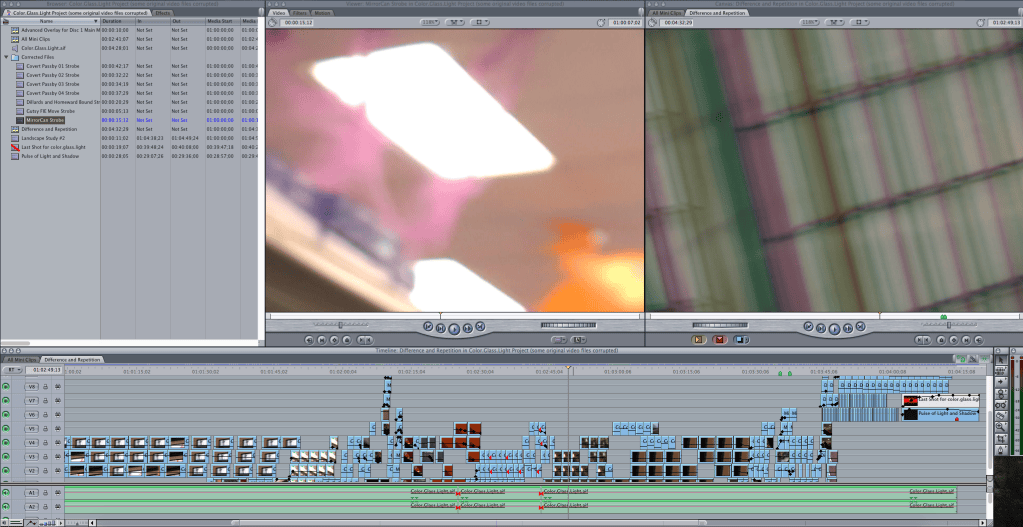The height and width of the screenshot is (527, 1023).
Task: Go to next edit in Canvas
Action: pos(861,326)
